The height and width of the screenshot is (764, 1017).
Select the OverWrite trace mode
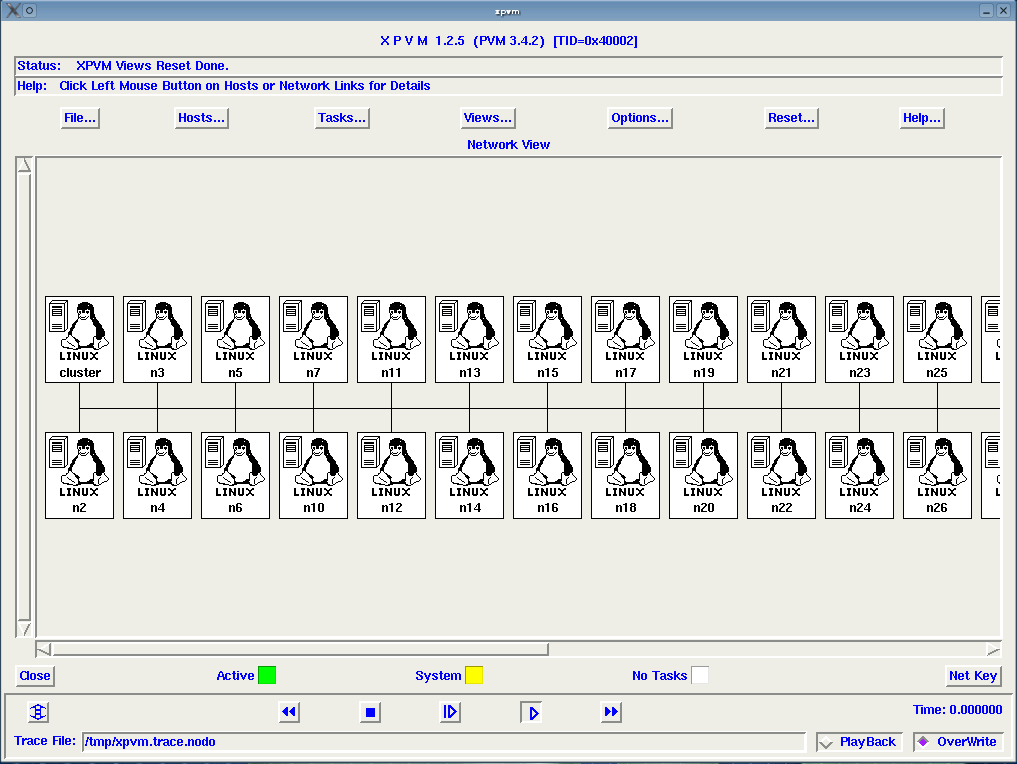[x=957, y=742]
